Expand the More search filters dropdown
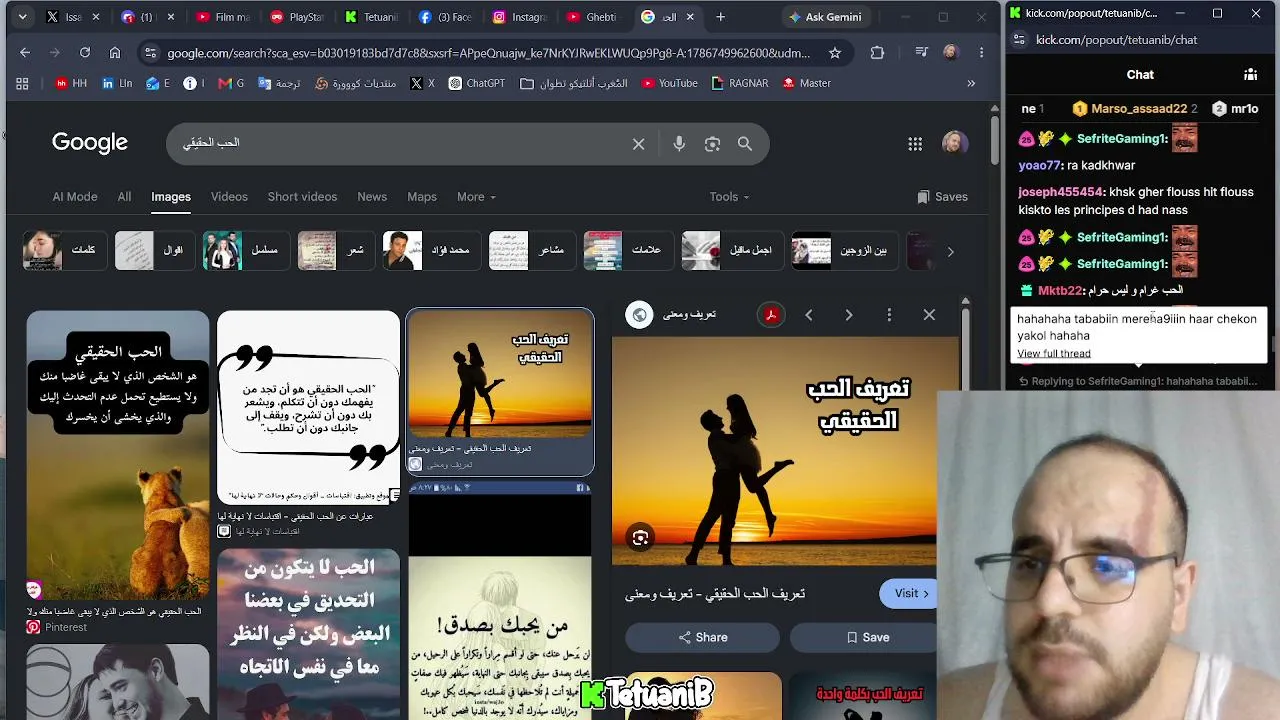 point(476,197)
